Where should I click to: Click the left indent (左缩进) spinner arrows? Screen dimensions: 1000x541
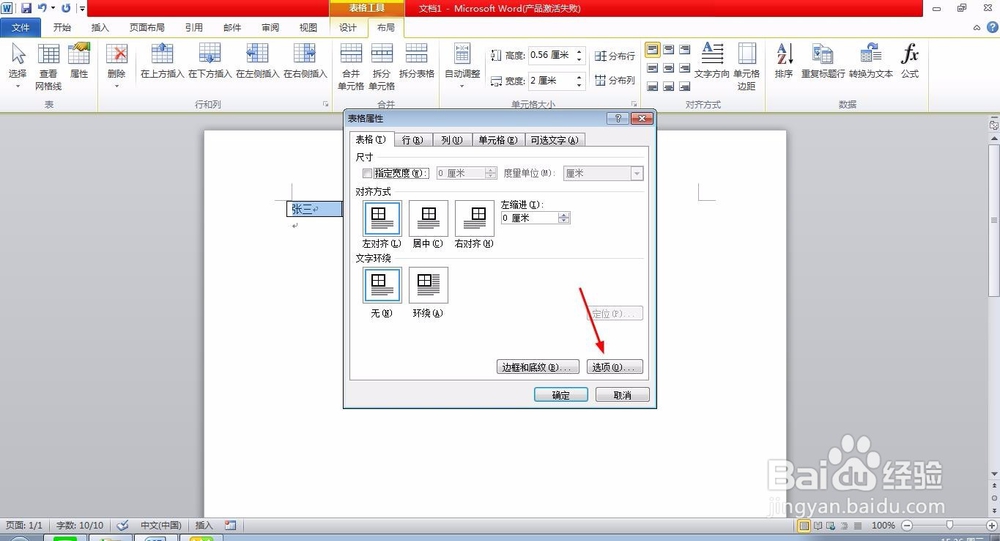564,218
